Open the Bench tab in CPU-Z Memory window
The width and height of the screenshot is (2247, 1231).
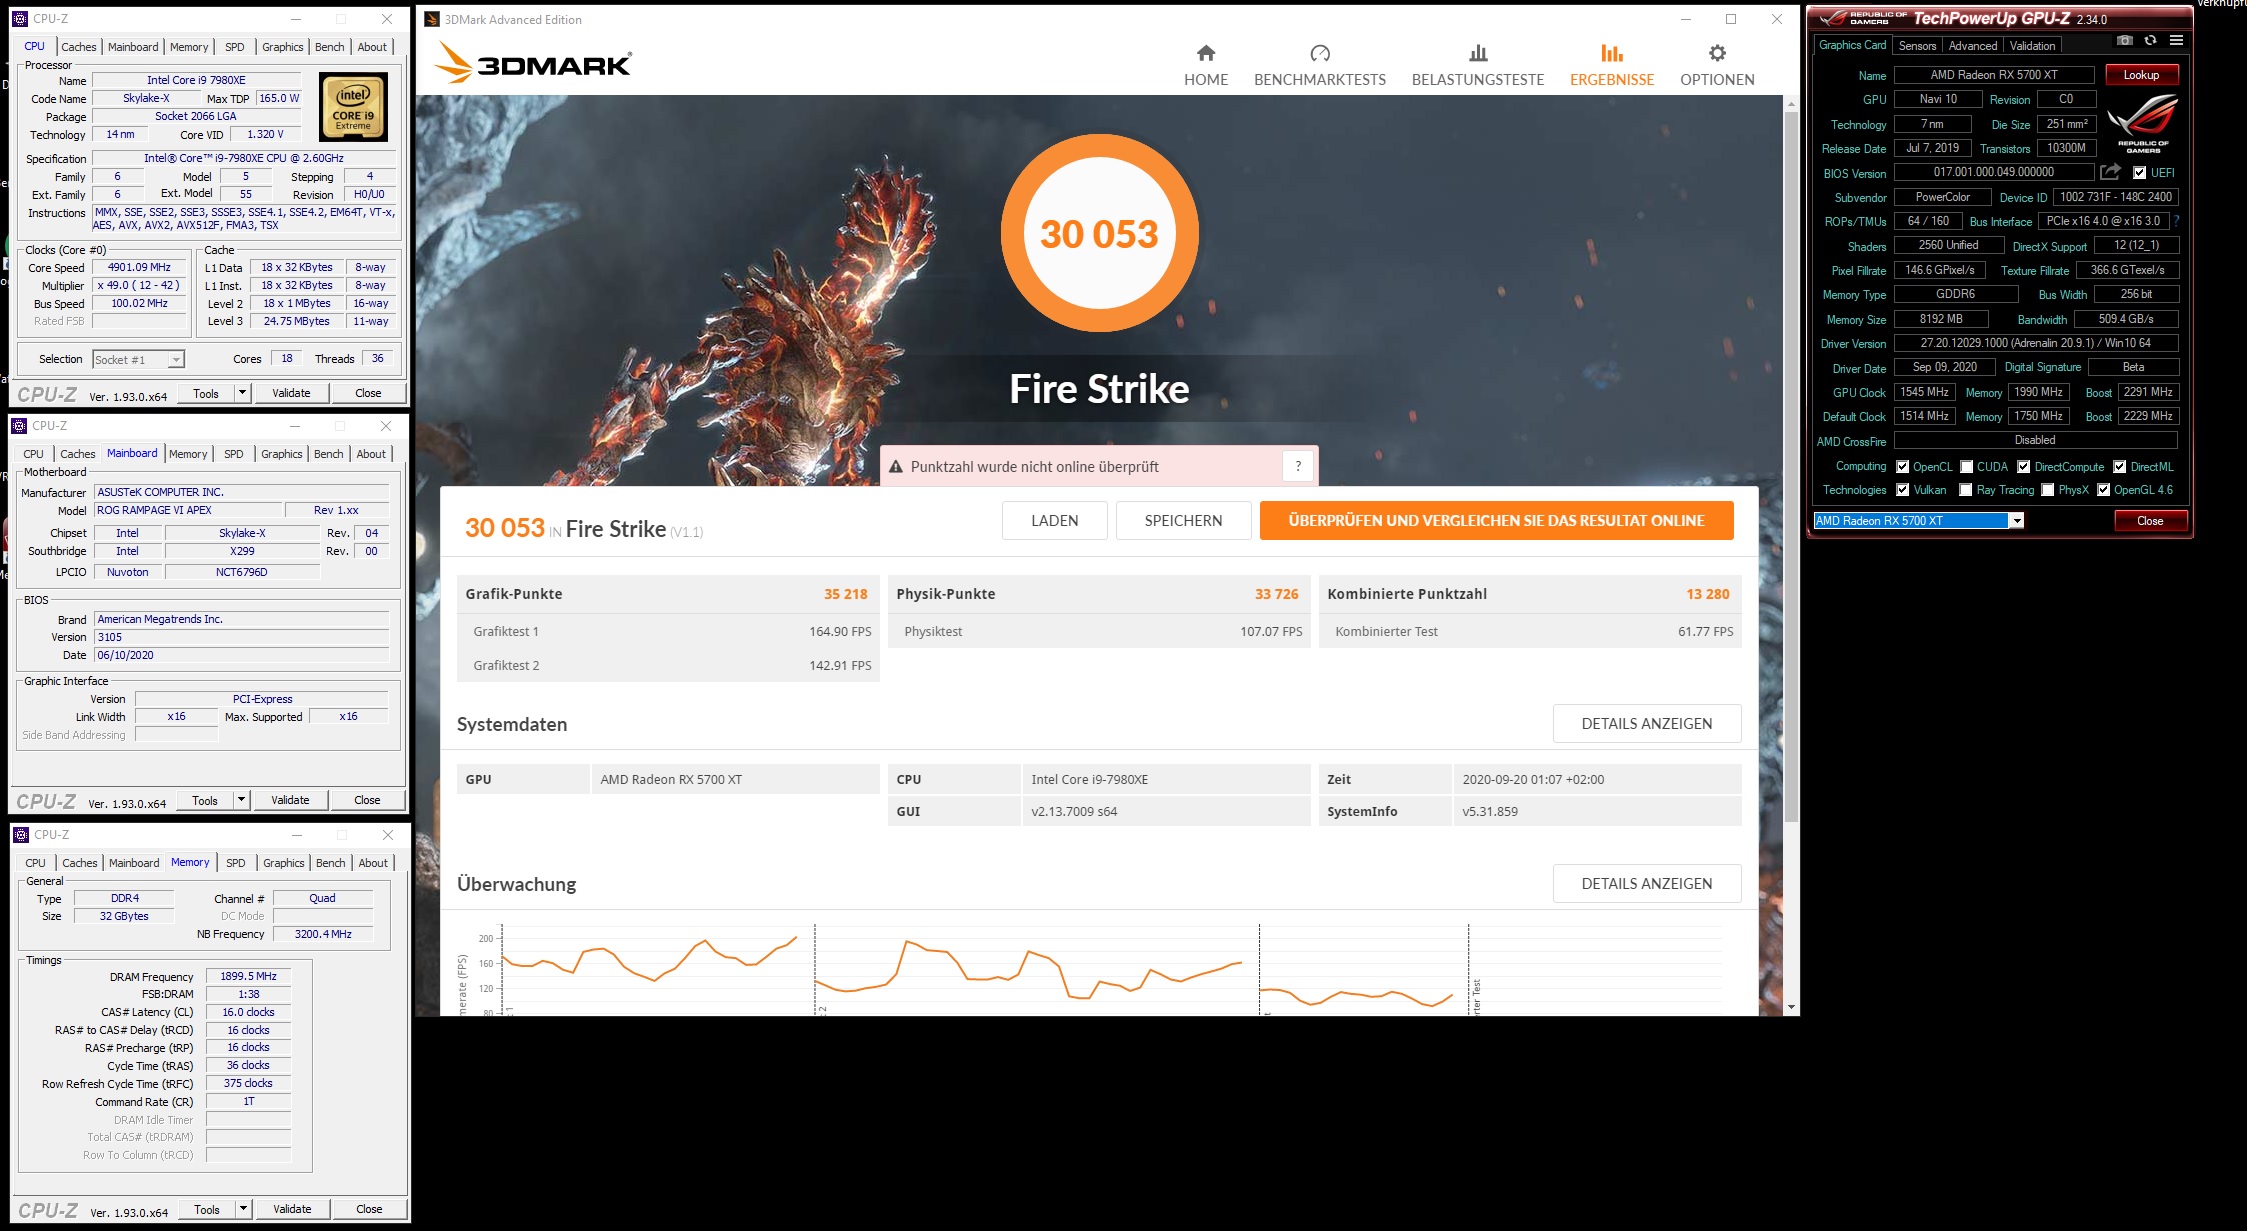pyautogui.click(x=330, y=863)
